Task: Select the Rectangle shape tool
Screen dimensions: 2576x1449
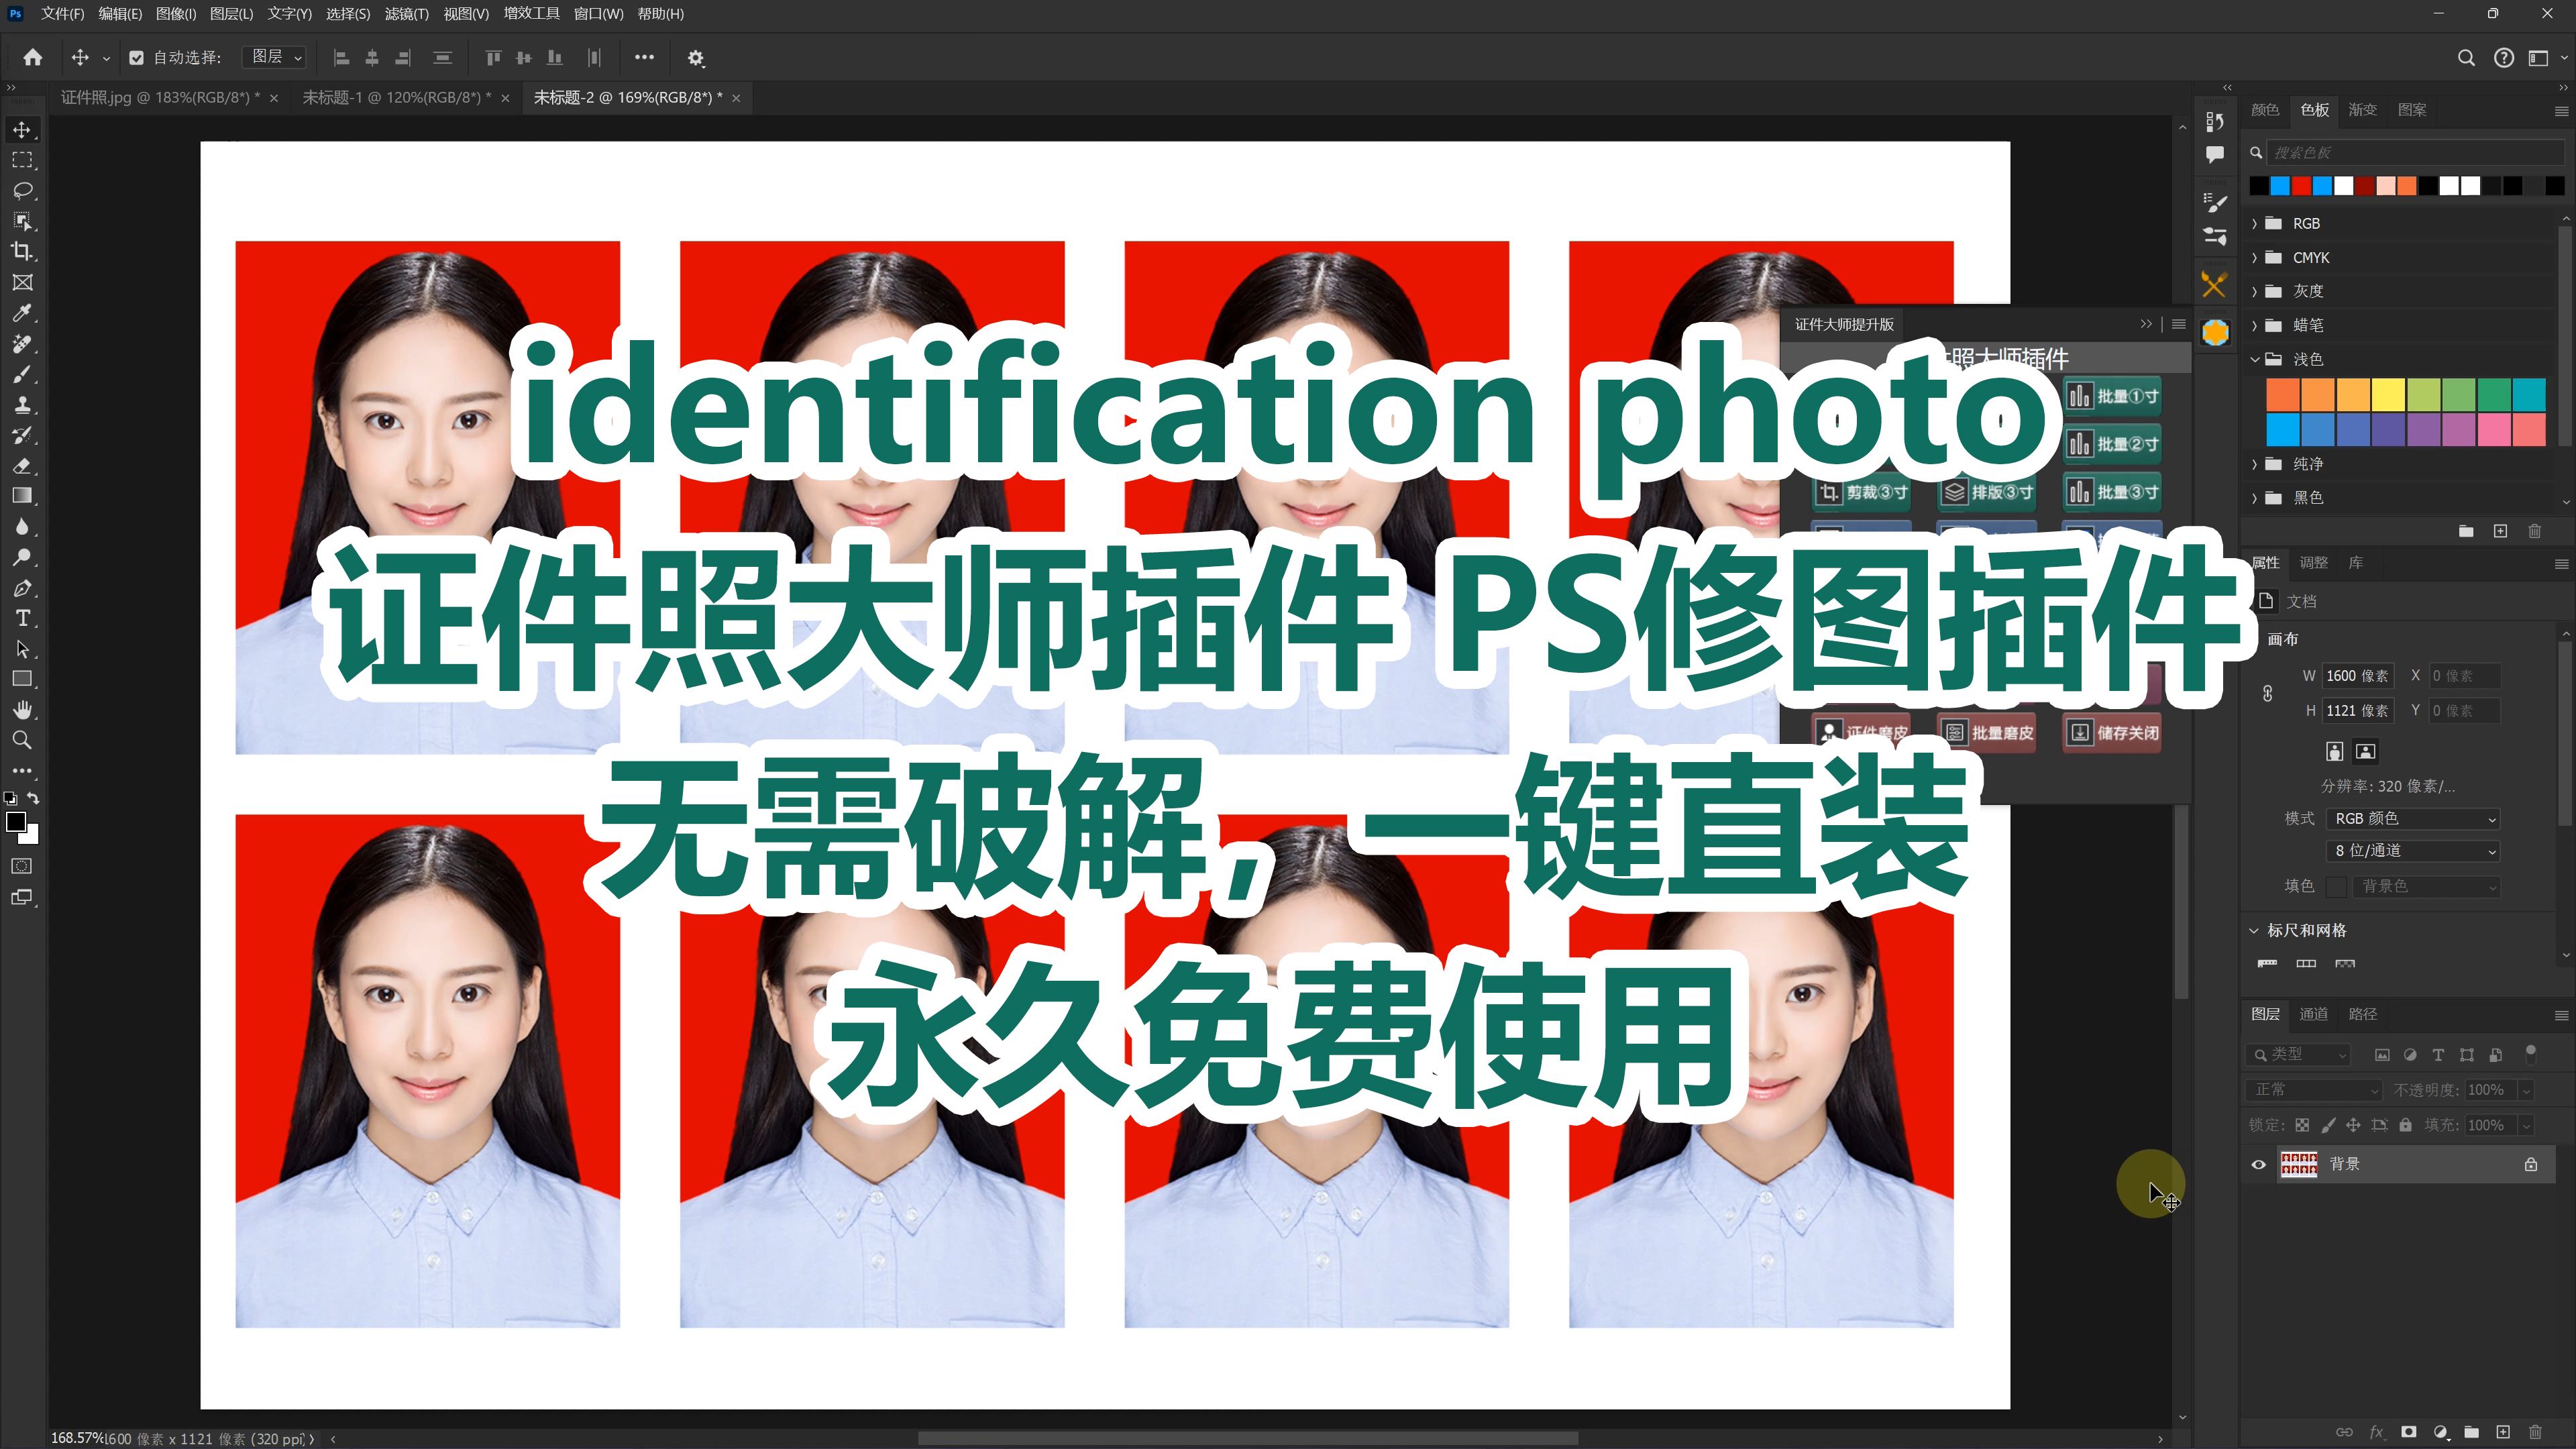Action: click(x=22, y=679)
